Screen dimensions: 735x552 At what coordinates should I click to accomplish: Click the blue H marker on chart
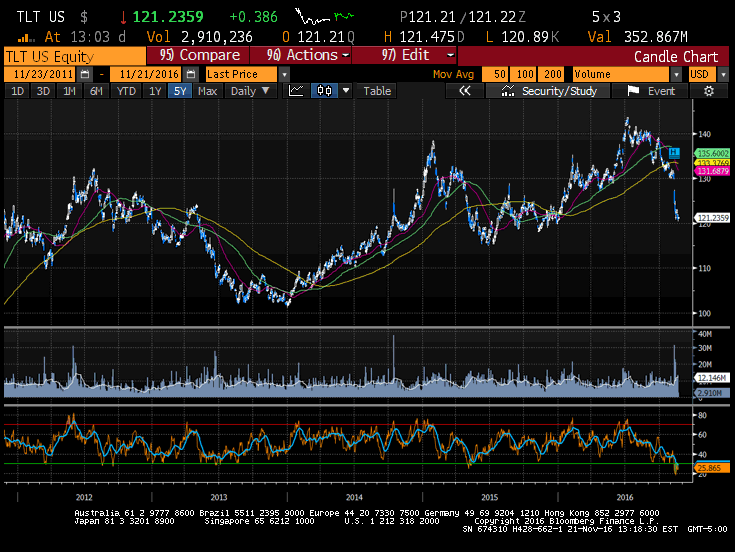674,152
